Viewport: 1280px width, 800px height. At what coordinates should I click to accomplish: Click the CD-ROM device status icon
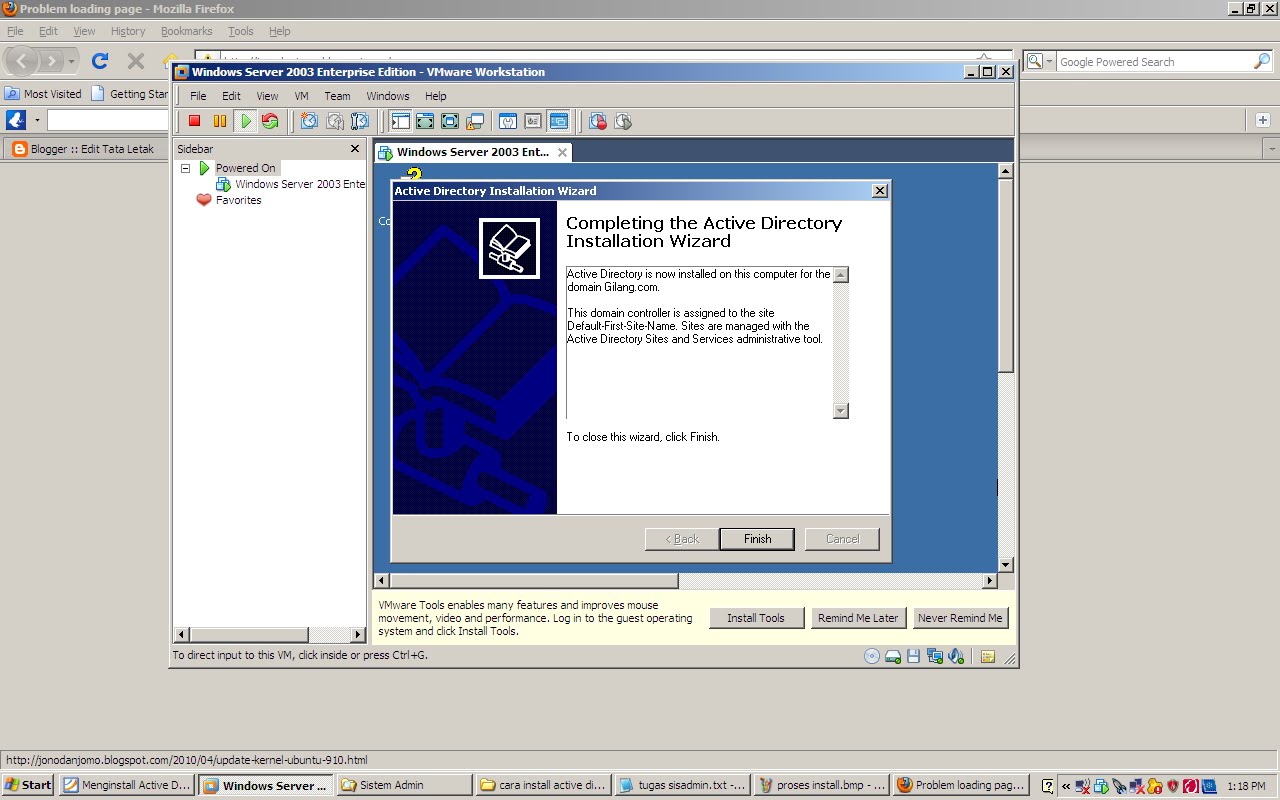click(x=872, y=656)
